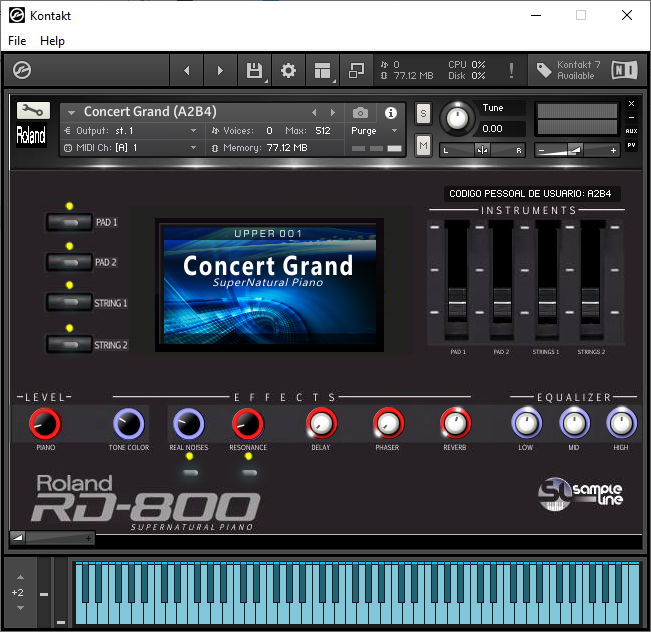Viewport: 651px width, 632px height.
Task: Open the instrument name dropdown arrow
Action: 71,113
